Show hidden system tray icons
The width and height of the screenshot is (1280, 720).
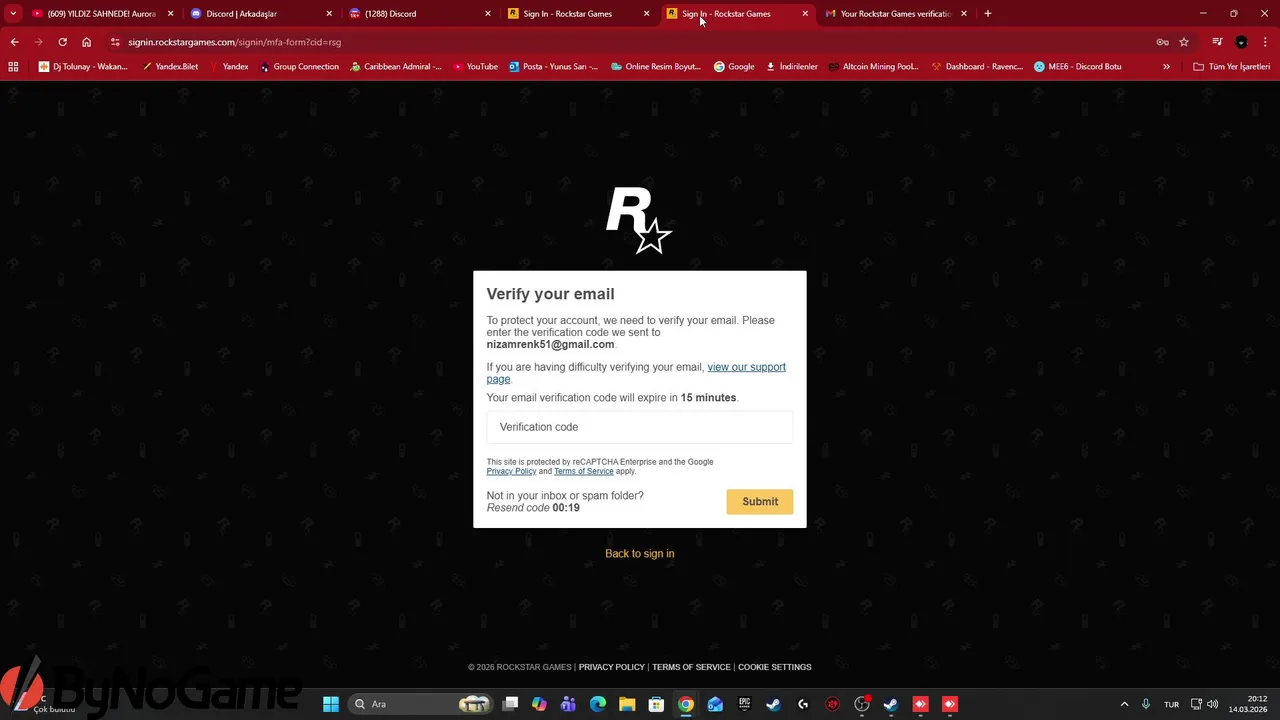pyautogui.click(x=1124, y=704)
